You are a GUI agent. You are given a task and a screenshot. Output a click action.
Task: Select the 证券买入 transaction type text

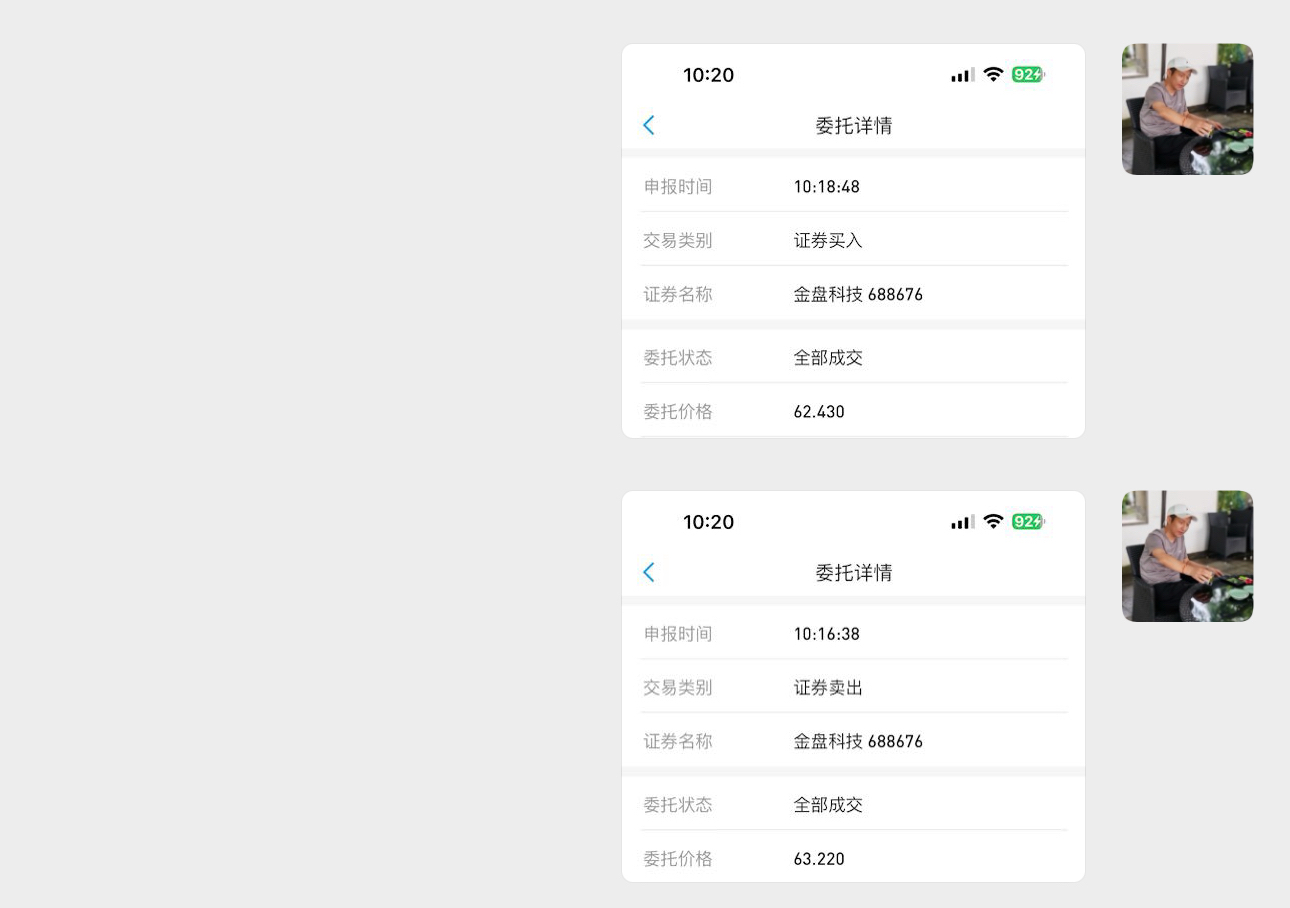[828, 241]
